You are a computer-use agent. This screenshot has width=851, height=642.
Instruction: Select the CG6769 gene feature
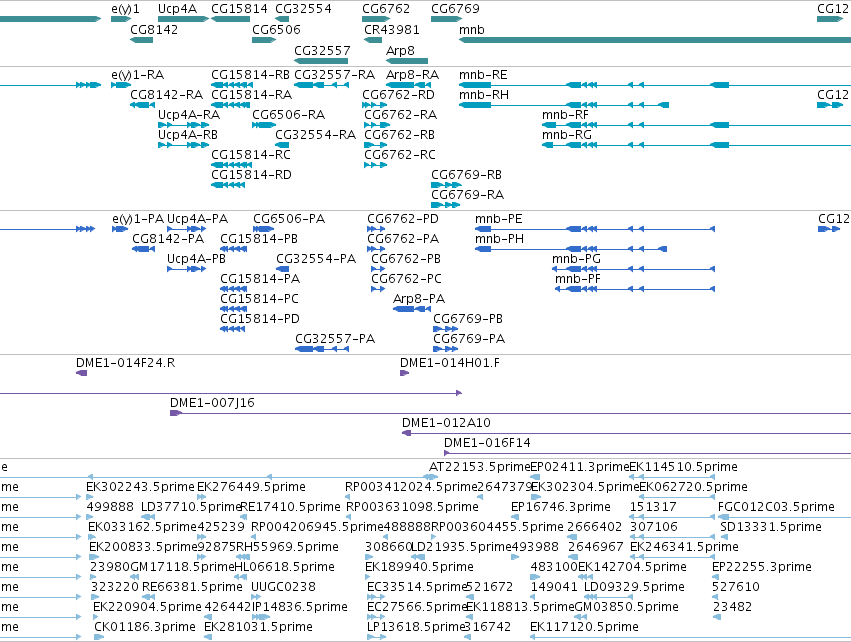tap(446, 19)
